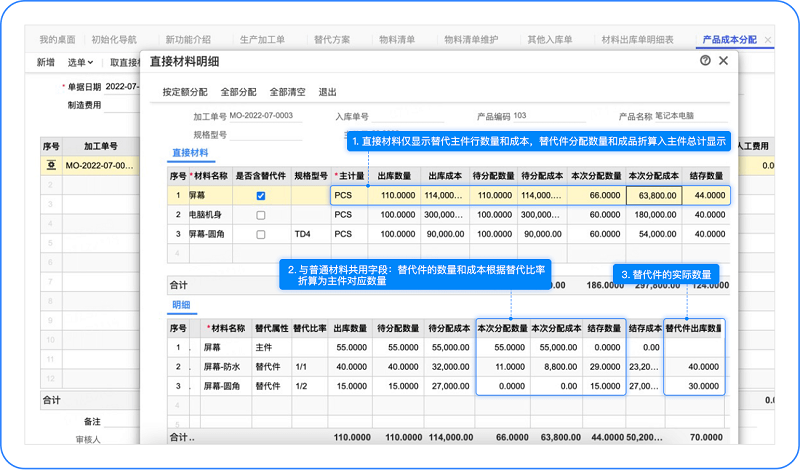
Task: Click 本次分配成本 cell 54,000.00
Action: point(654,234)
